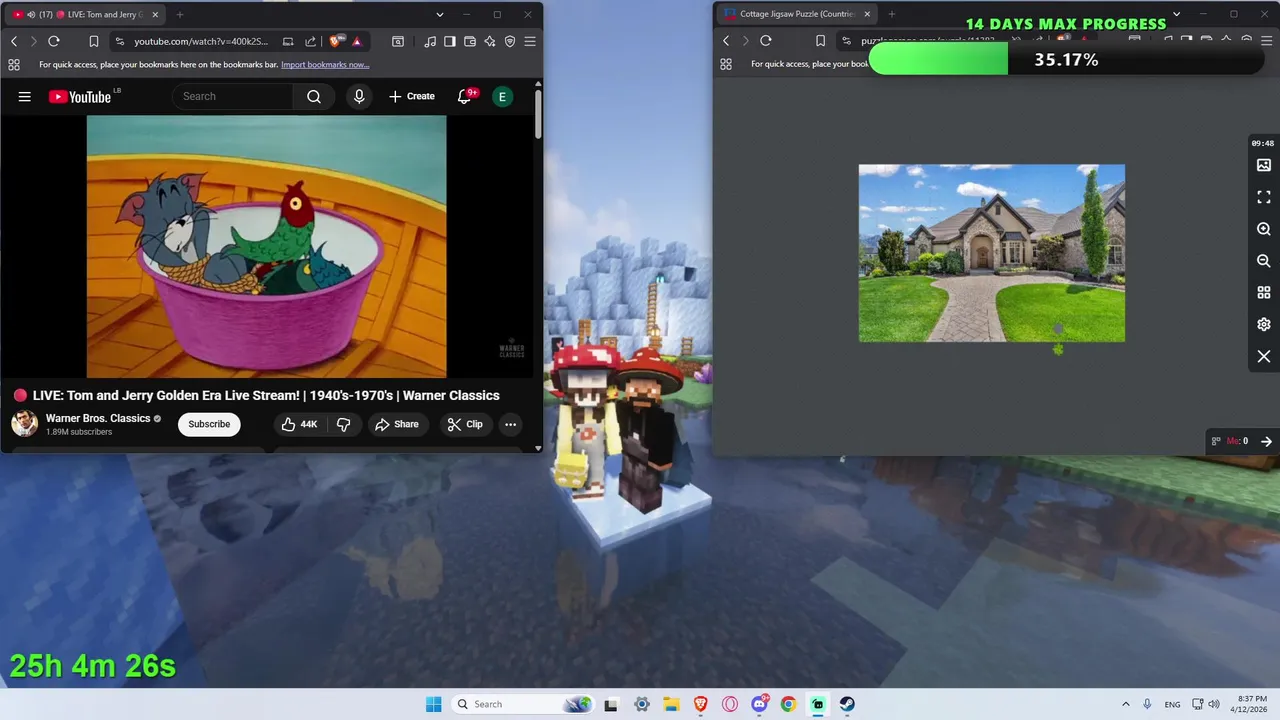
Task: Zoom in on the jigsaw puzzle
Action: pyautogui.click(x=1264, y=229)
